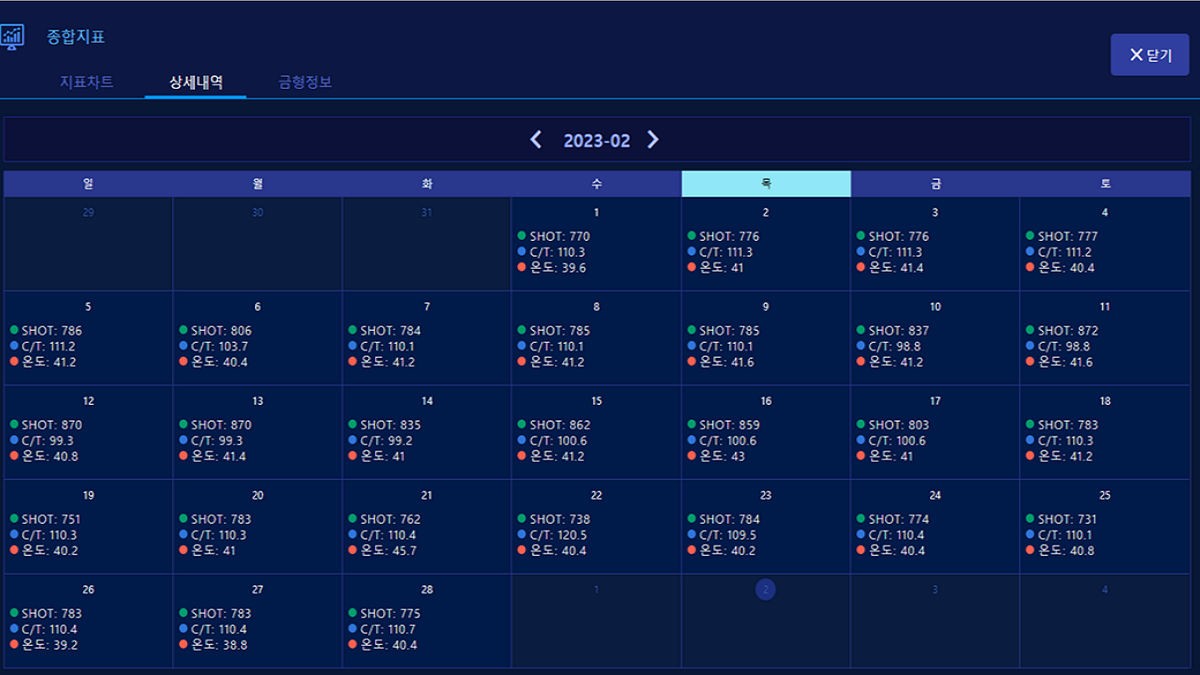Click green SHOT dot on February 1

coord(522,236)
